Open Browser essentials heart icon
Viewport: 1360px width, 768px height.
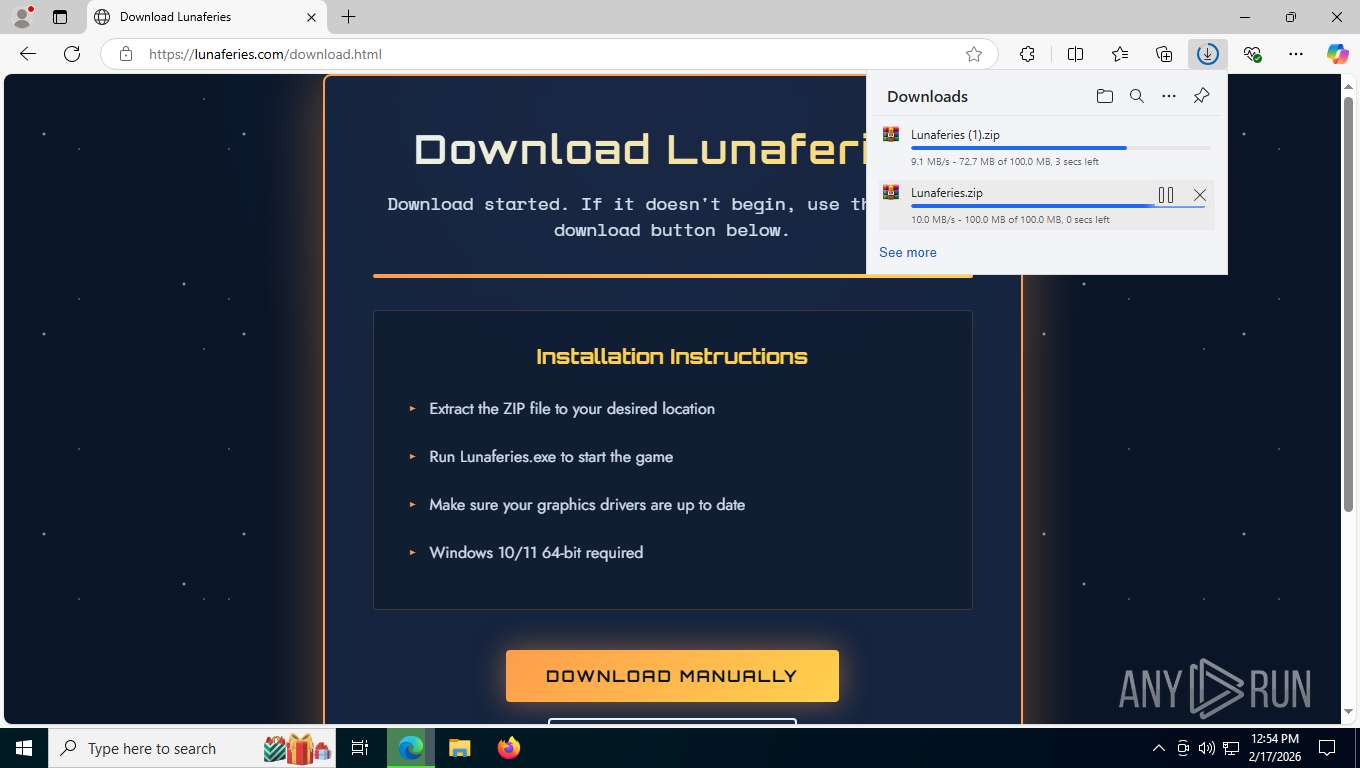pyautogui.click(x=1252, y=54)
